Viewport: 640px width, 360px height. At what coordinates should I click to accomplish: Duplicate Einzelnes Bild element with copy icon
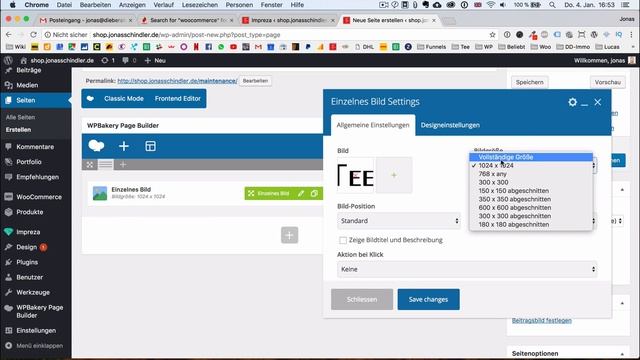point(314,193)
